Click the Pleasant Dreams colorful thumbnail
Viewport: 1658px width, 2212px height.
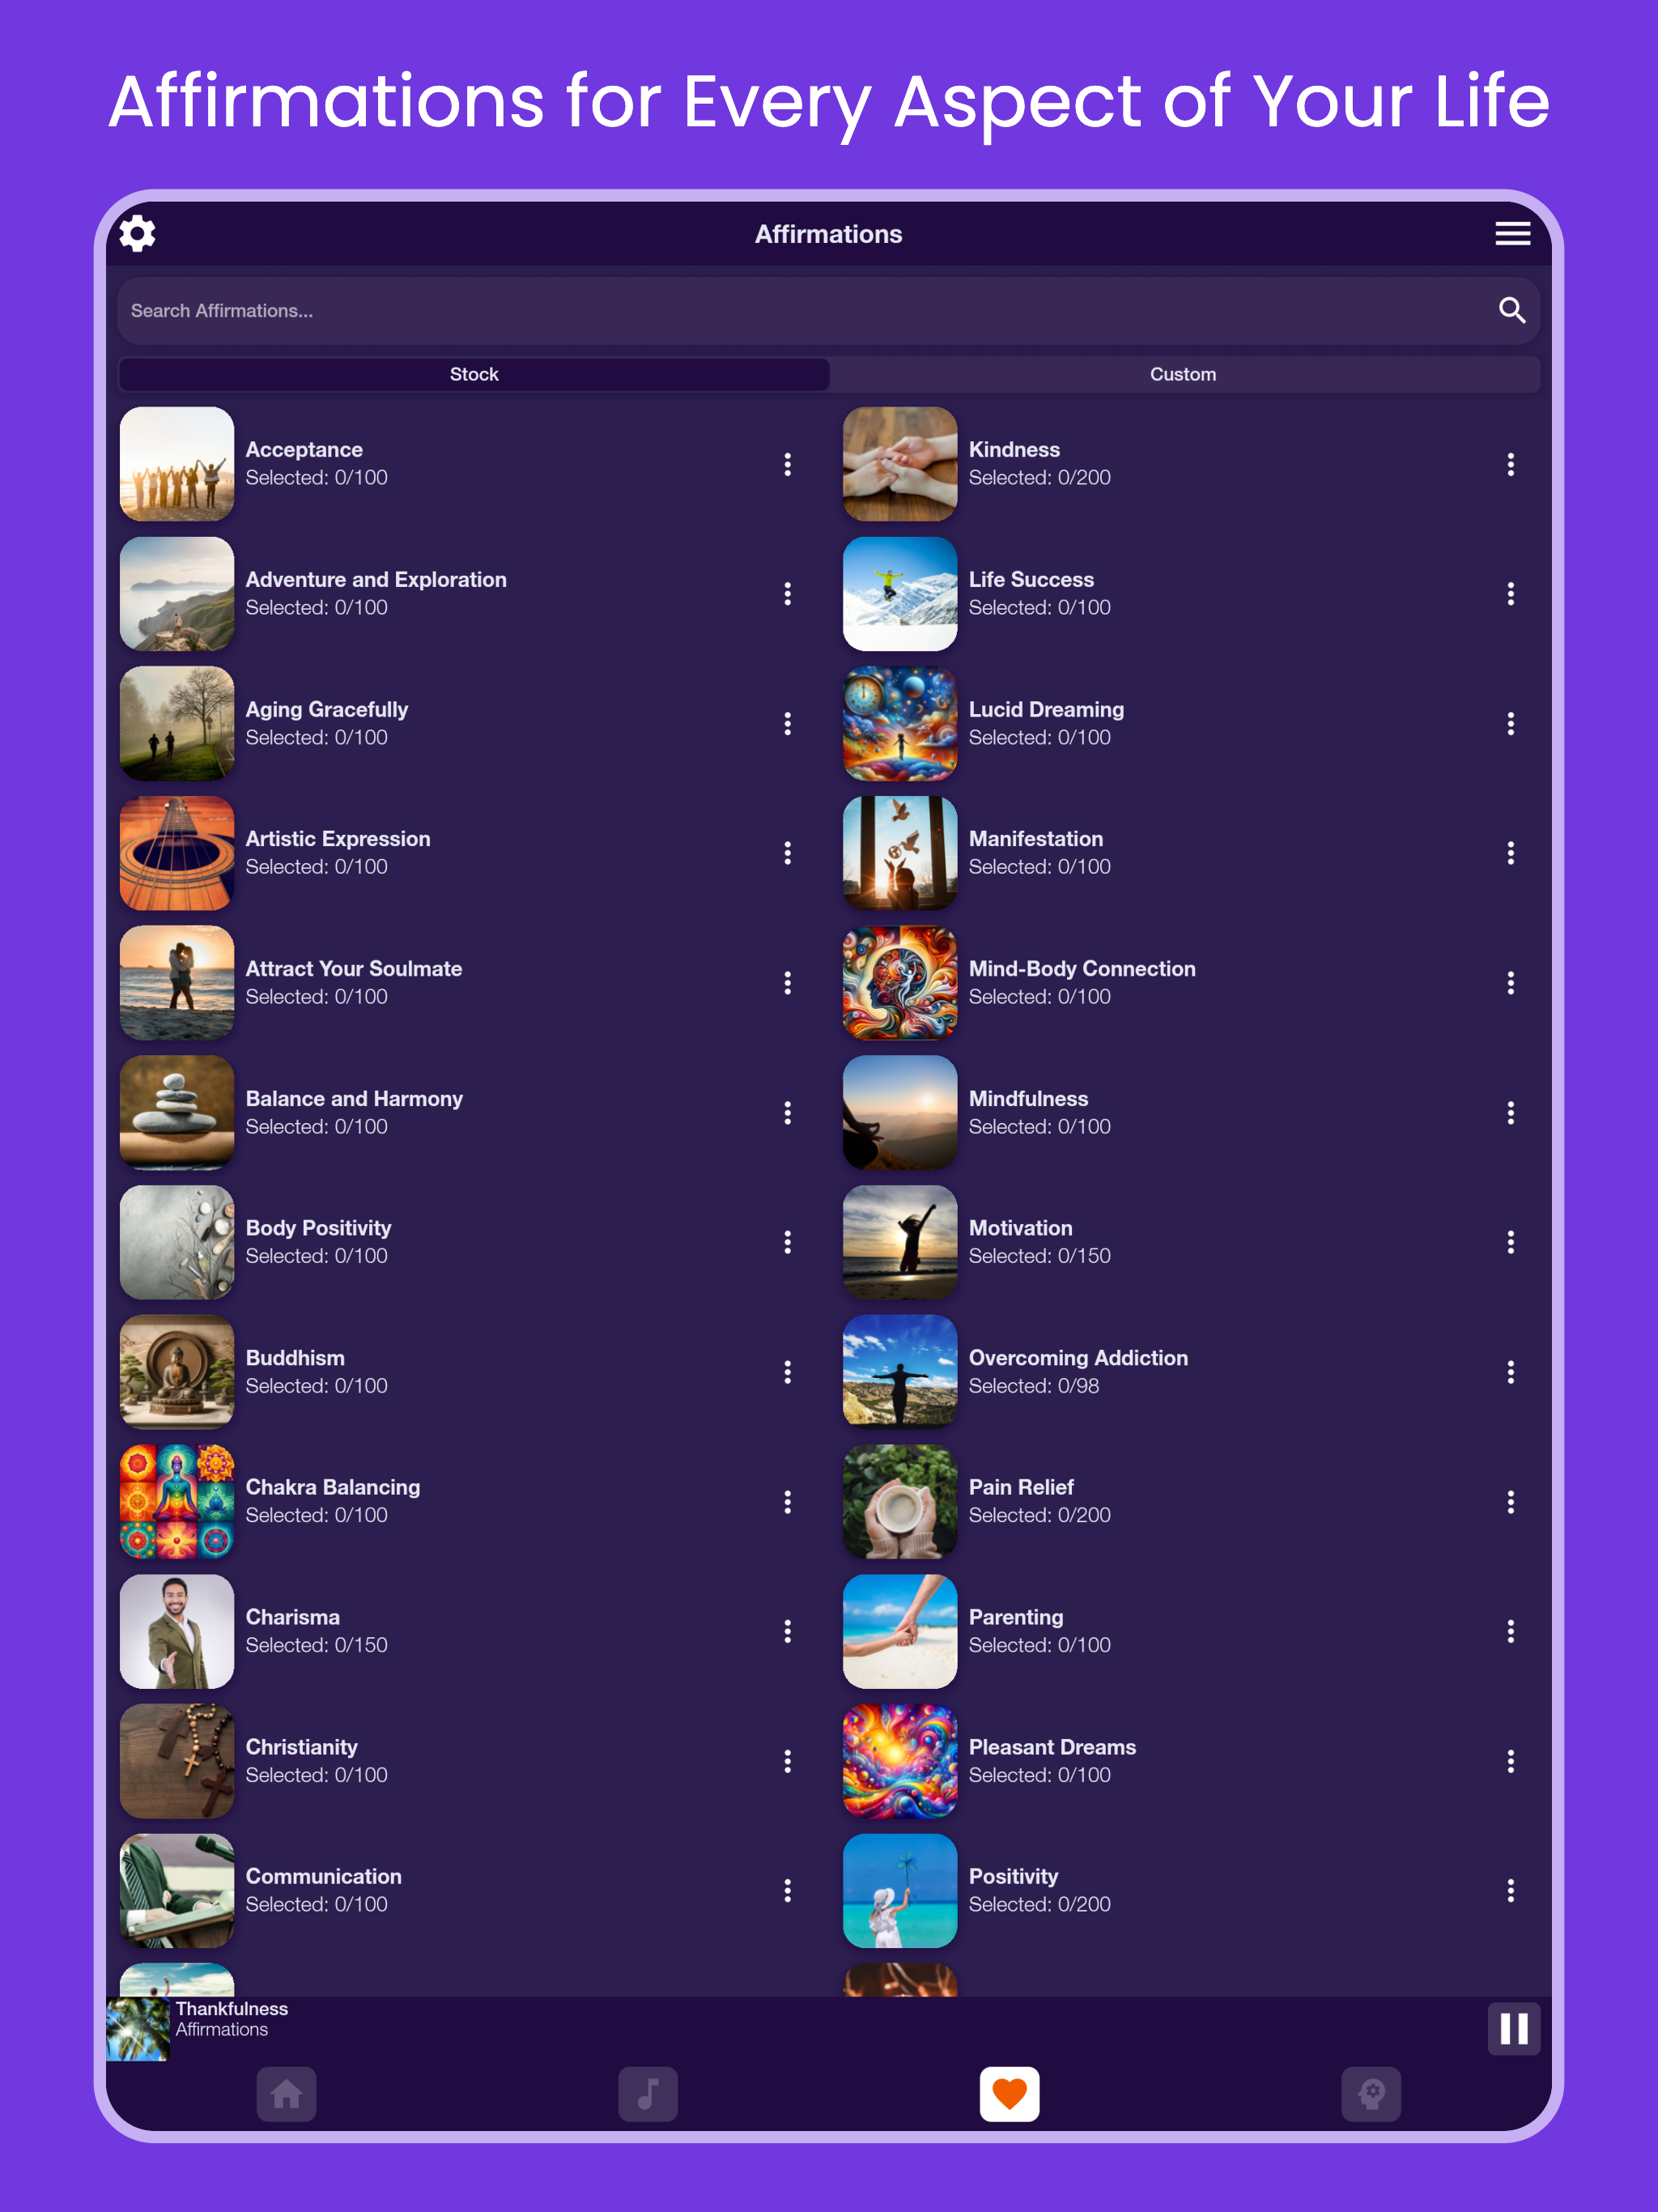900,1761
